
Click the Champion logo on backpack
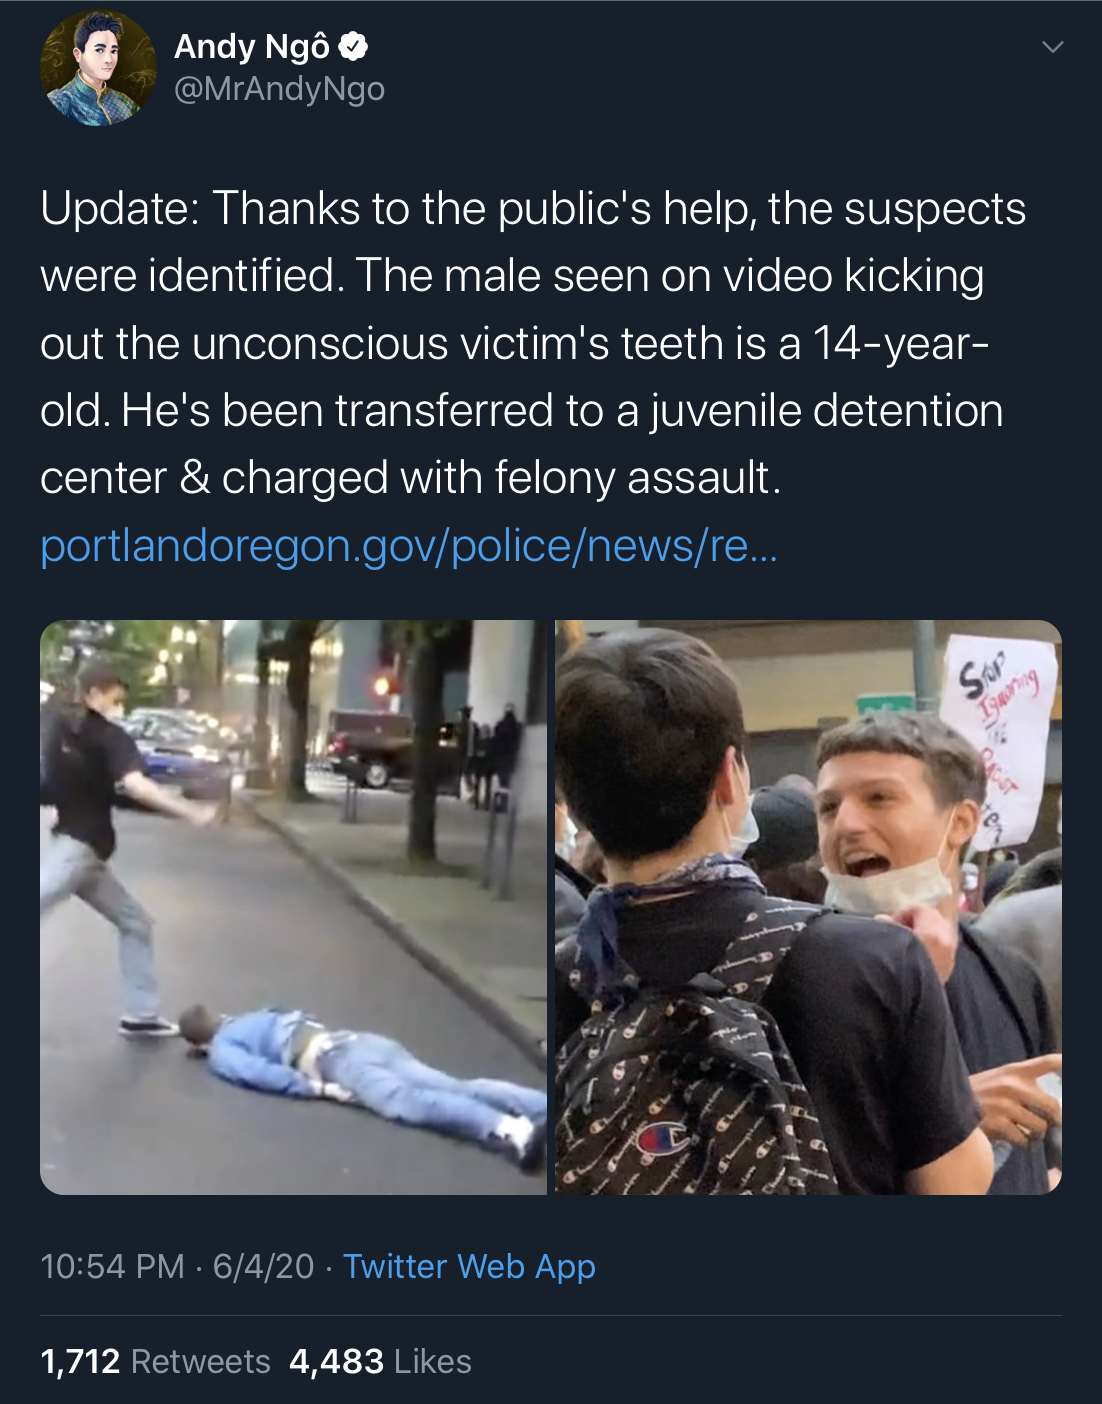pyautogui.click(x=663, y=1138)
